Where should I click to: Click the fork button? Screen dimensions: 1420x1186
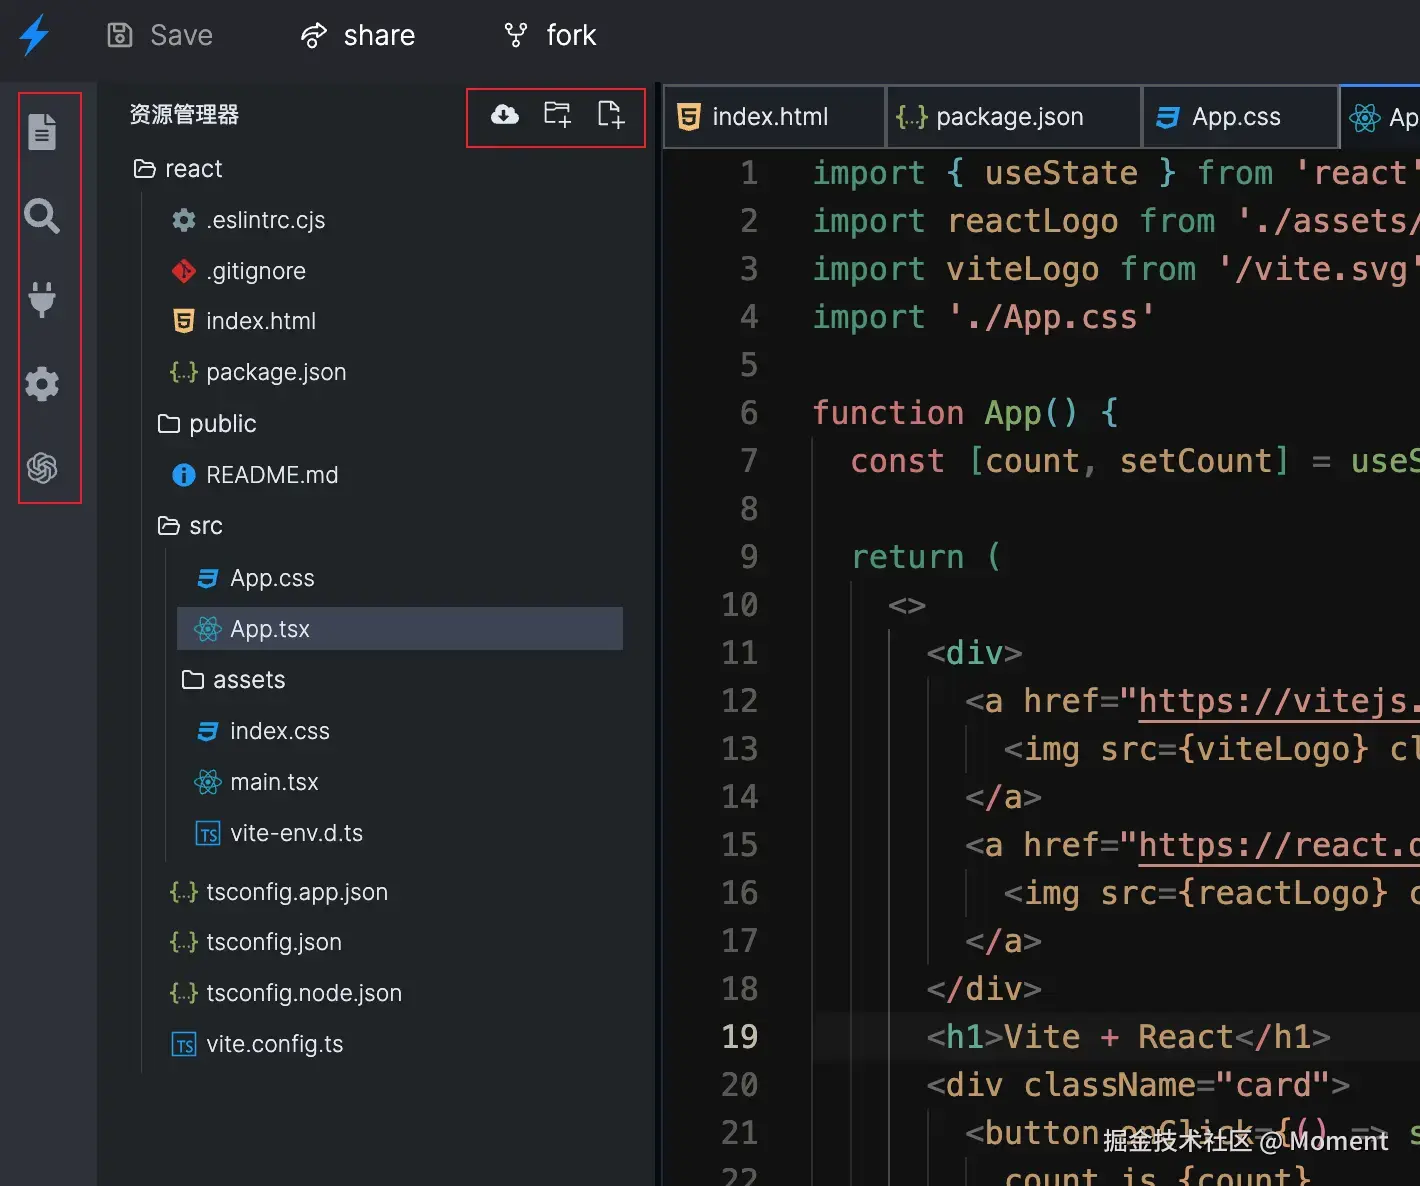(549, 35)
